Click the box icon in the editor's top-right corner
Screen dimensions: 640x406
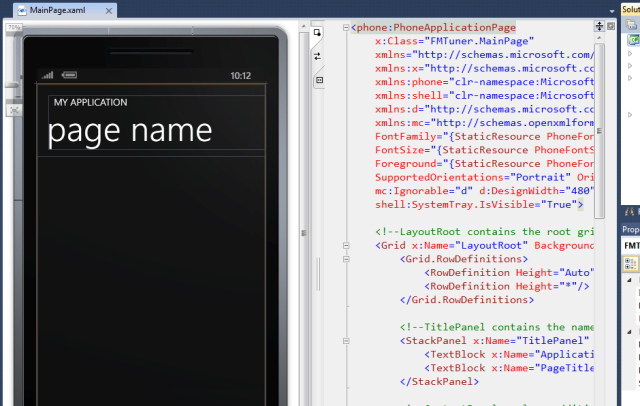[x=611, y=27]
